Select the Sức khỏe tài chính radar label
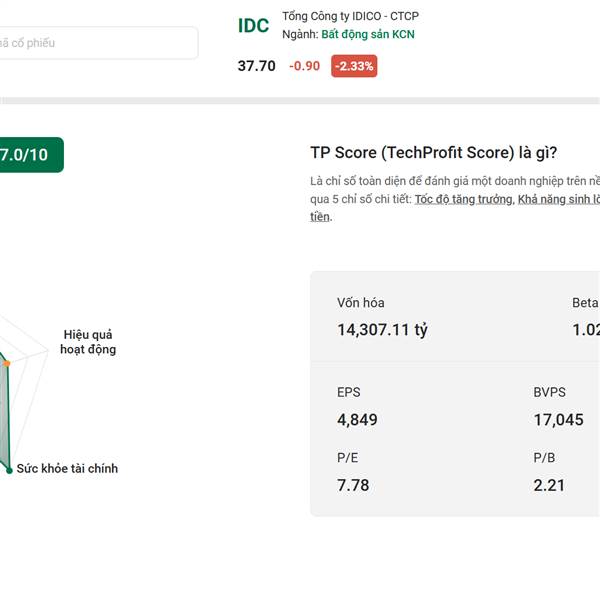 (x=67, y=468)
